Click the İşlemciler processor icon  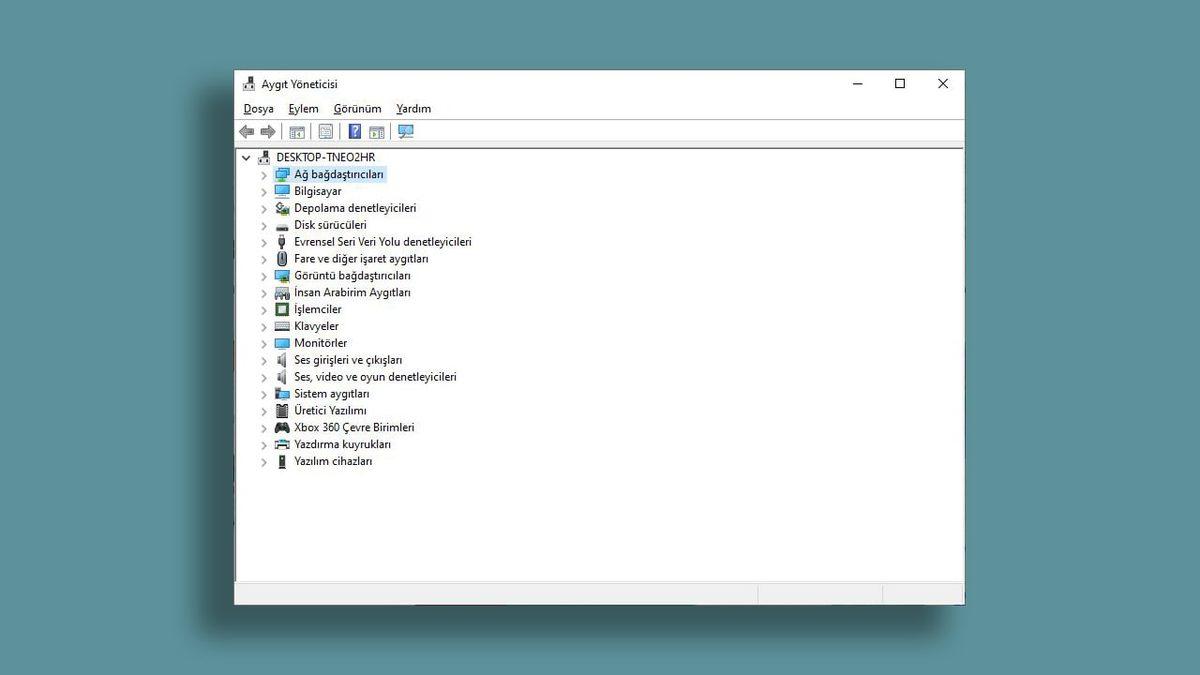(281, 309)
